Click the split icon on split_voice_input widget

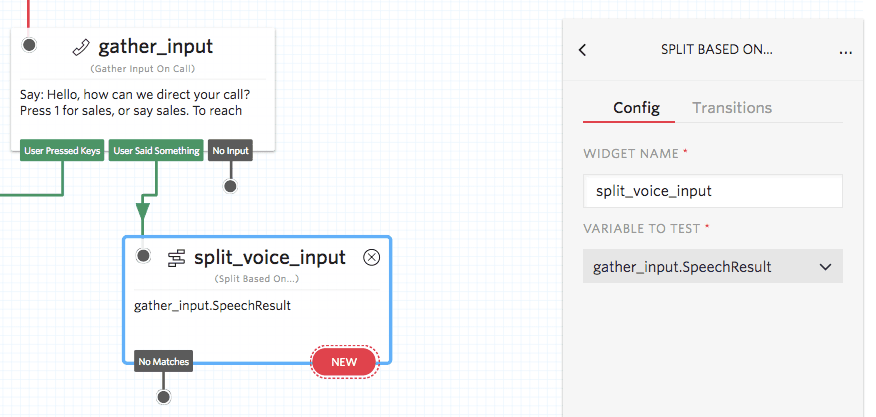[x=176, y=258]
